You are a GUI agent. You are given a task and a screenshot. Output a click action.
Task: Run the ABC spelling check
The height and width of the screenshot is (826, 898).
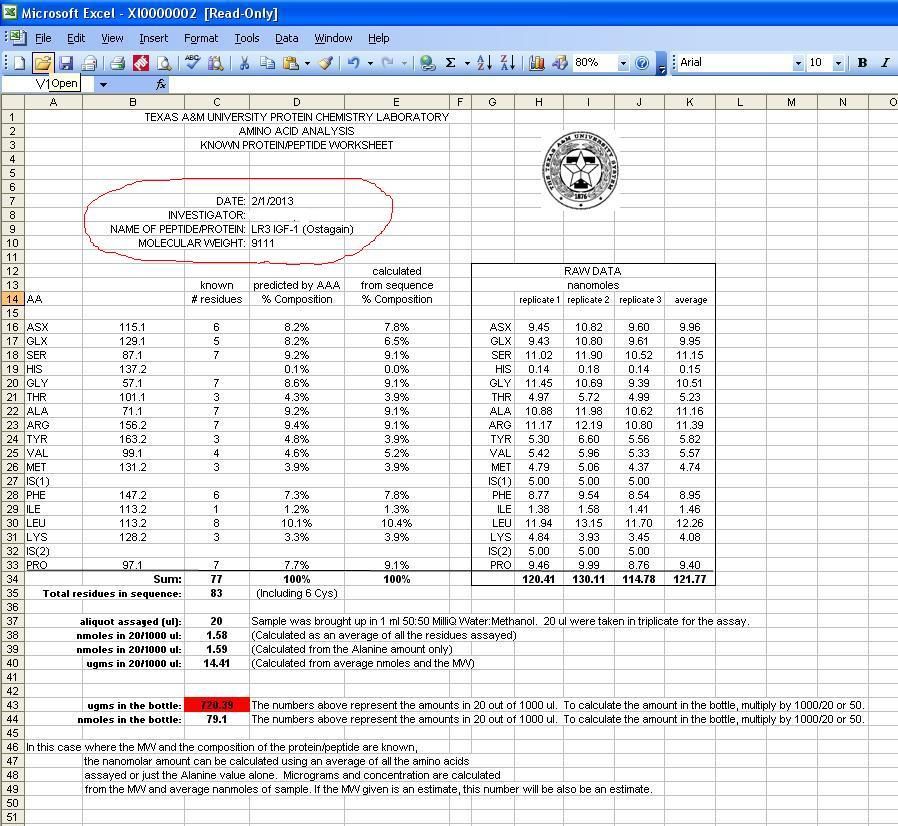pyautogui.click(x=192, y=62)
